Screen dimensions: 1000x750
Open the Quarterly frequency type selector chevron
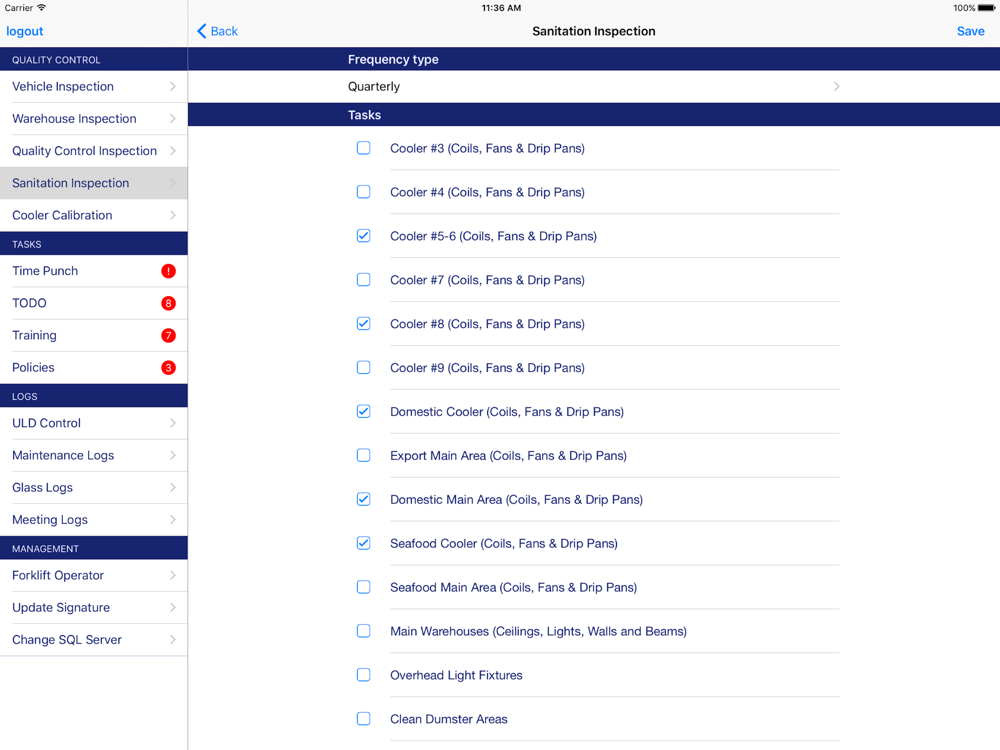pos(836,87)
